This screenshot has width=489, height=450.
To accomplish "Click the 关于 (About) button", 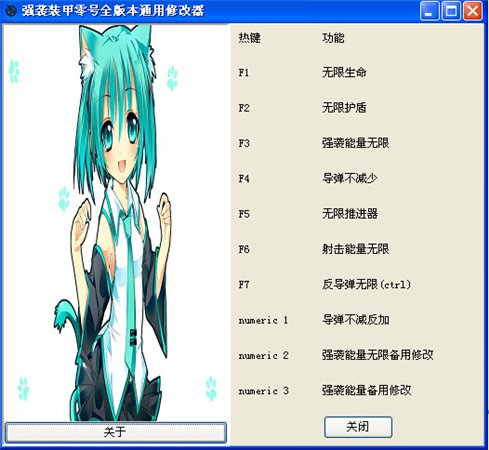I will coord(116,432).
